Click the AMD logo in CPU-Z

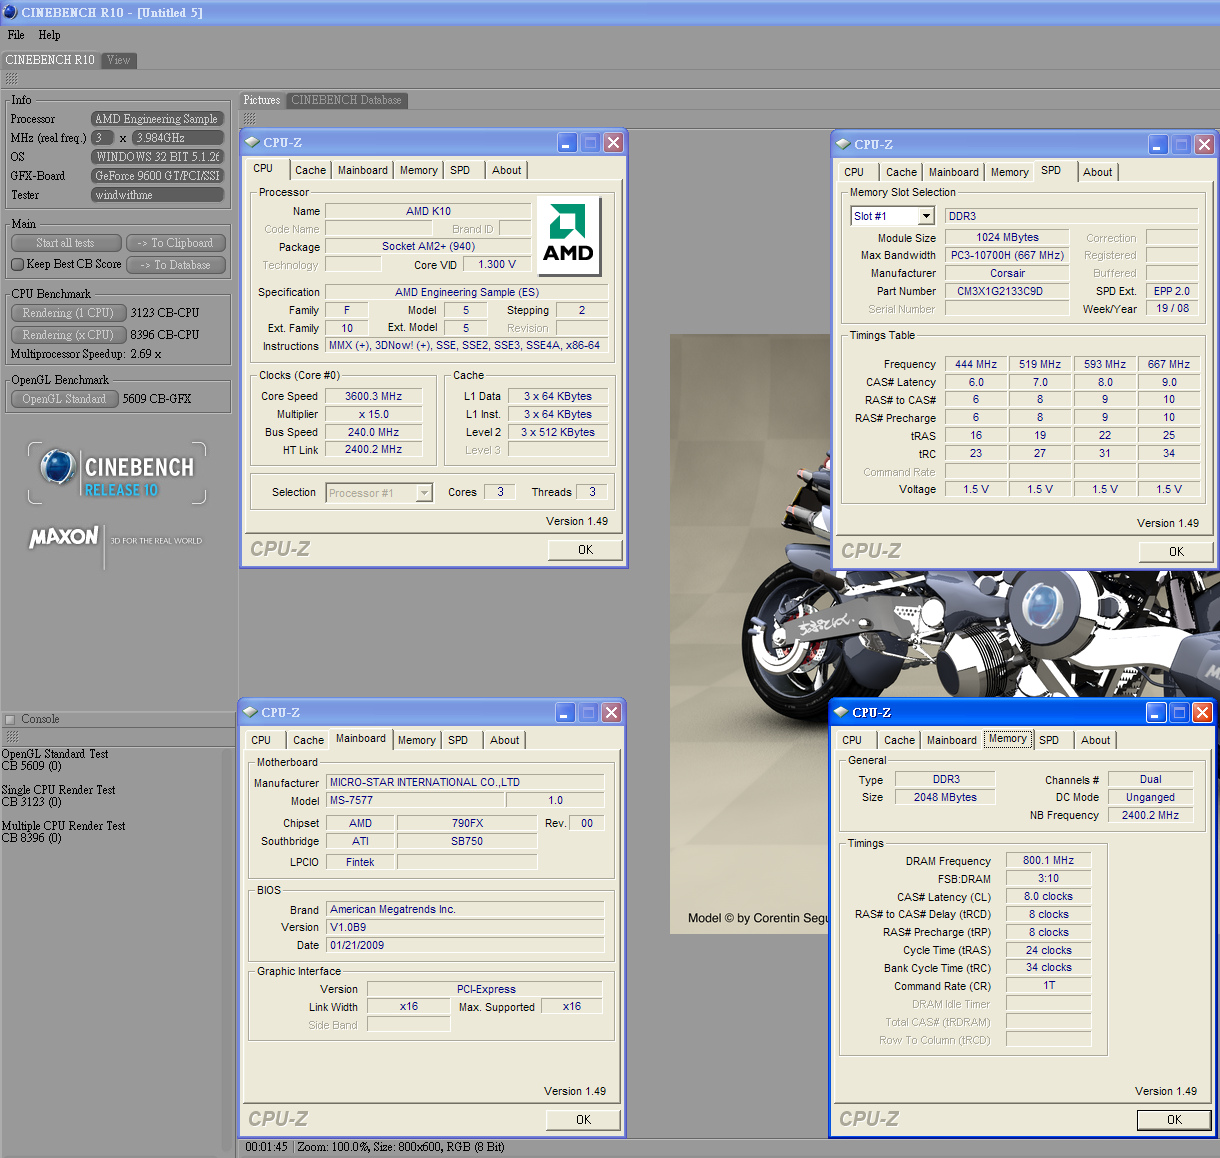click(x=568, y=234)
